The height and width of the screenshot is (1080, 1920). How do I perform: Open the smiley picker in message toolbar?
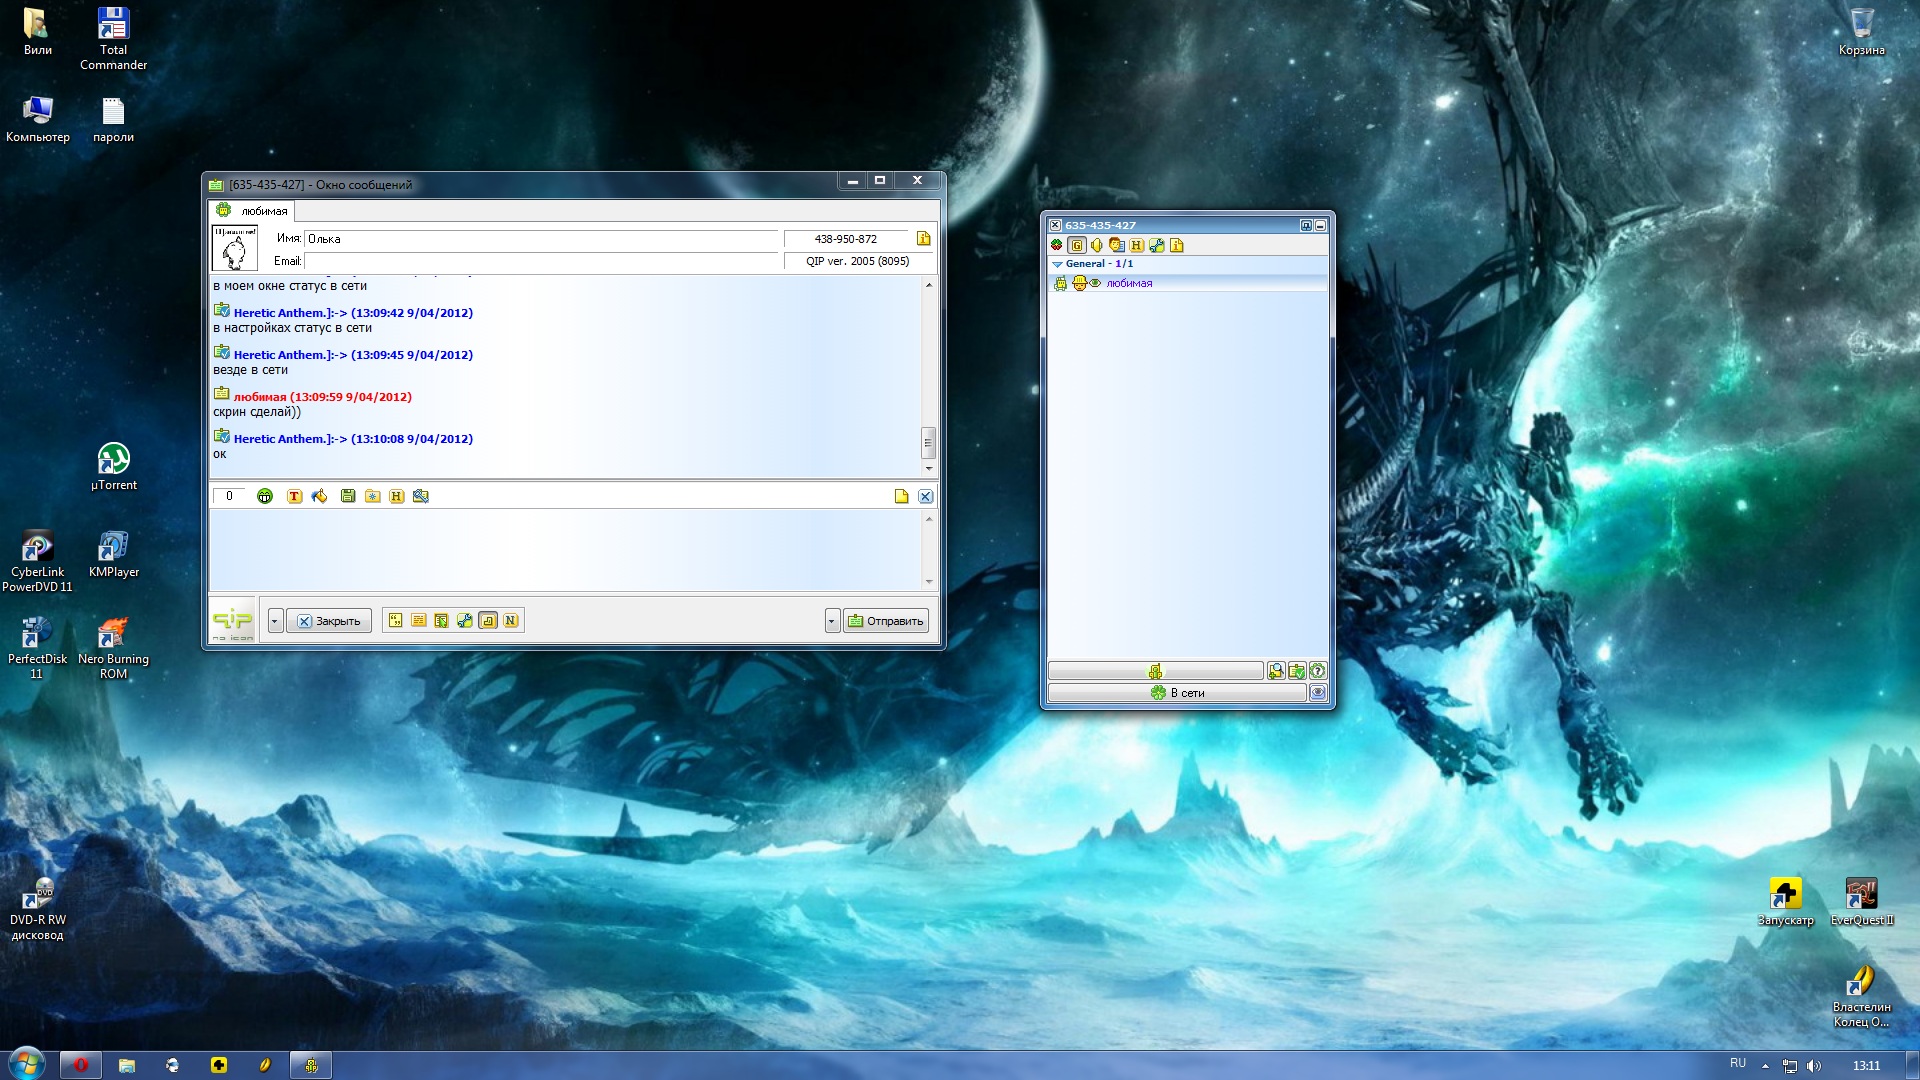pos(265,496)
